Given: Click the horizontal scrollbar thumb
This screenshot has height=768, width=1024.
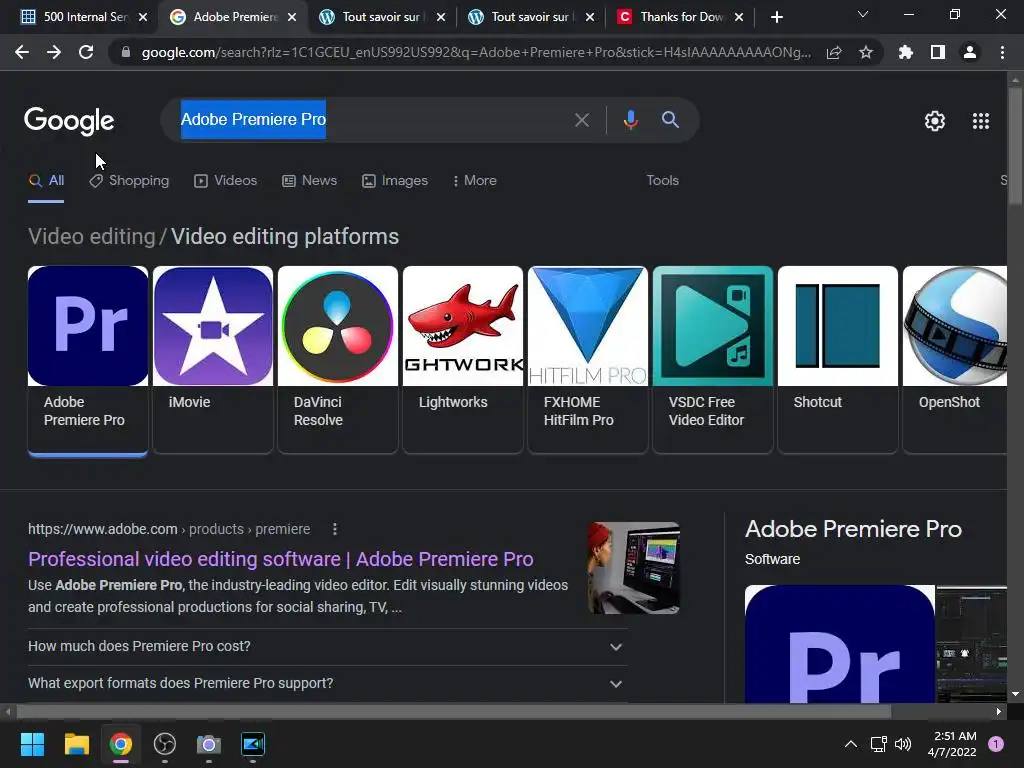Looking at the screenshot, I should click(454, 711).
